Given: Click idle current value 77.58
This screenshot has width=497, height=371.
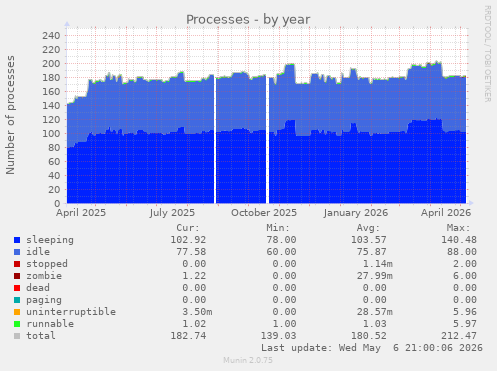Looking at the screenshot, I should (x=191, y=252).
